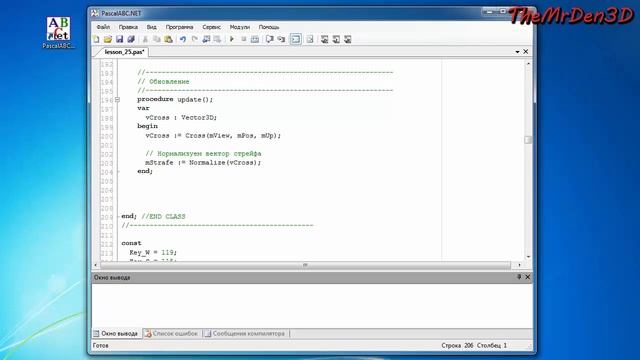Open the Сервис menu
The width and height of the screenshot is (640, 360).
pyautogui.click(x=211, y=27)
